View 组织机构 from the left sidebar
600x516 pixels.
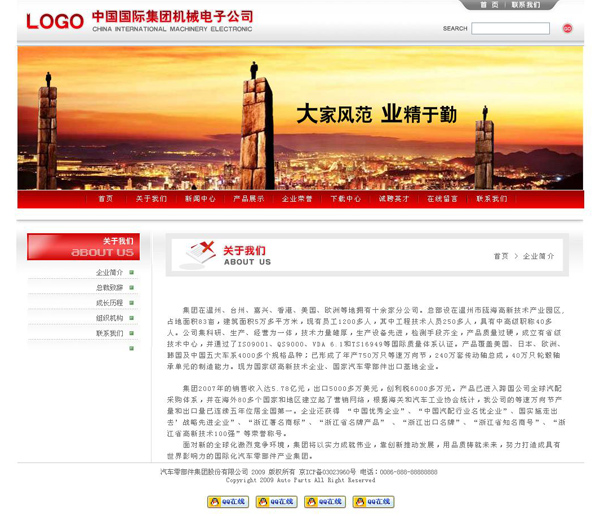coord(109,318)
